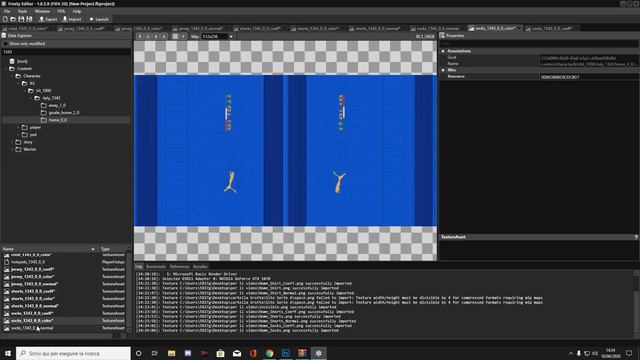This screenshot has width=640, height=360.
Task: Open Windows Start menu
Action: click(x=8, y=353)
